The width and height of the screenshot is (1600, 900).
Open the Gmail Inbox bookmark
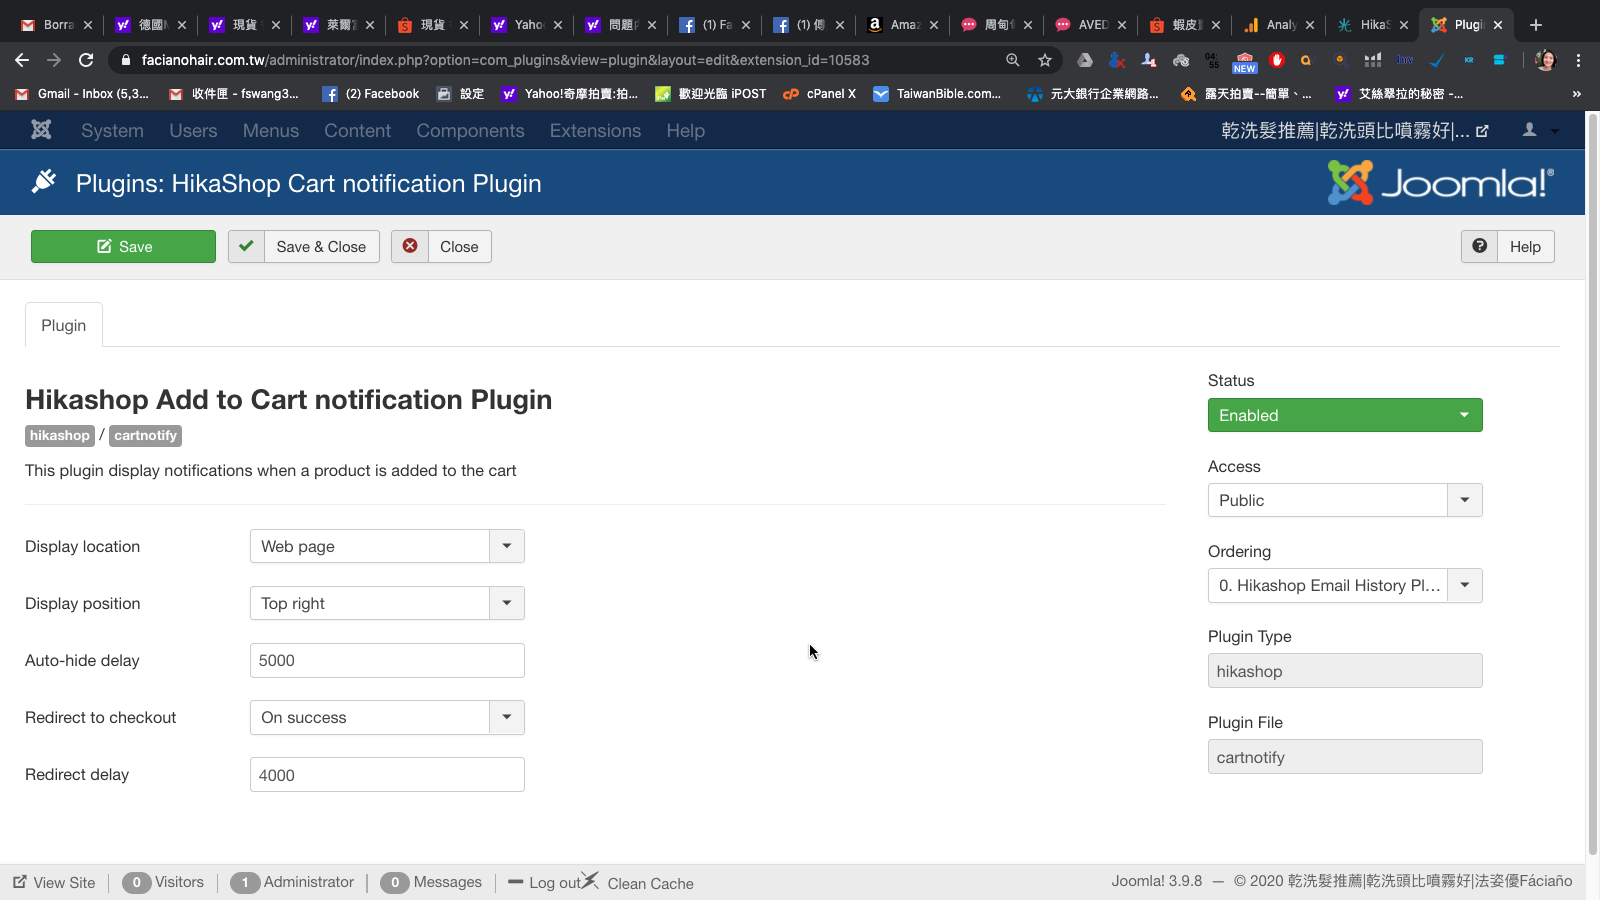click(82, 94)
